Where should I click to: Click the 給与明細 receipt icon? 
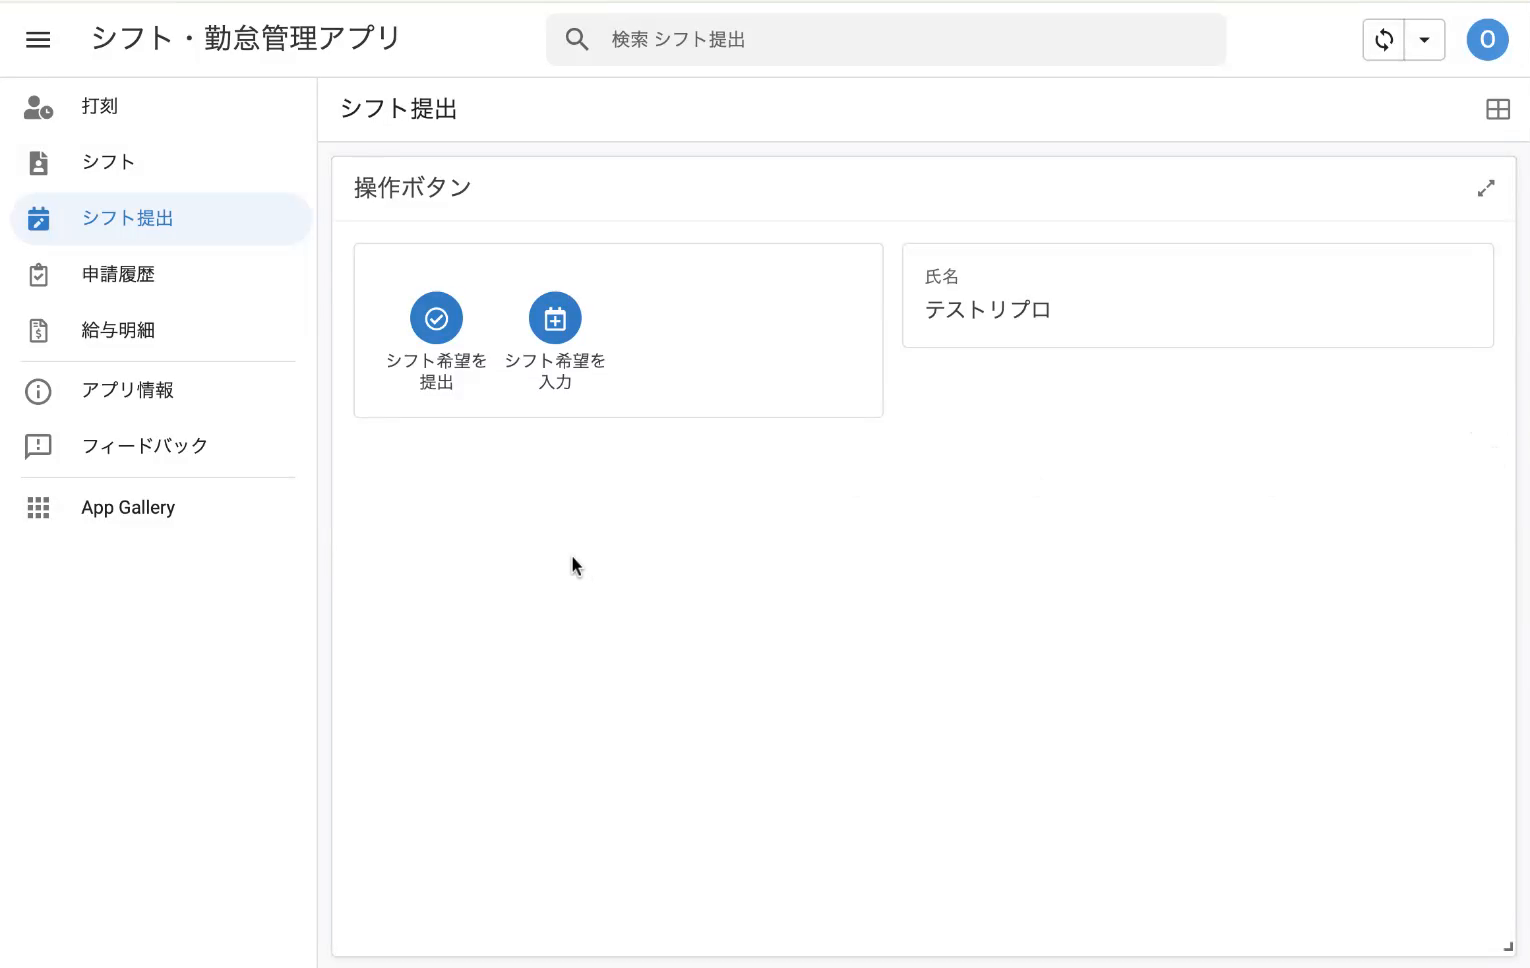click(38, 330)
